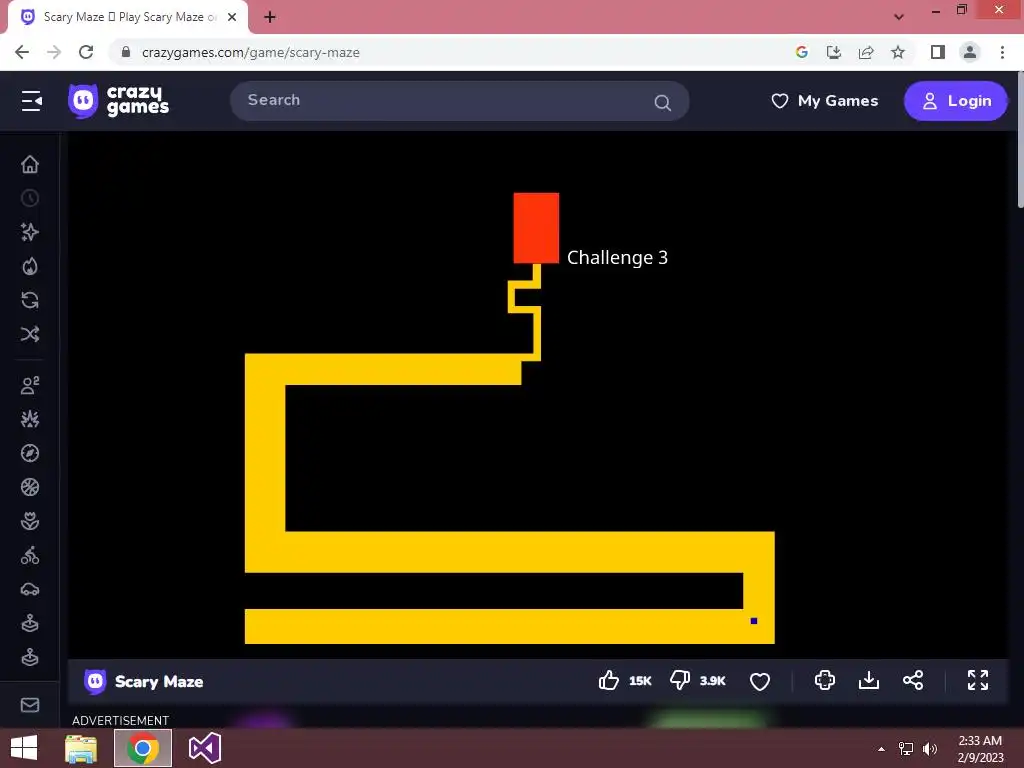Click the blue dot in the maze

754,621
